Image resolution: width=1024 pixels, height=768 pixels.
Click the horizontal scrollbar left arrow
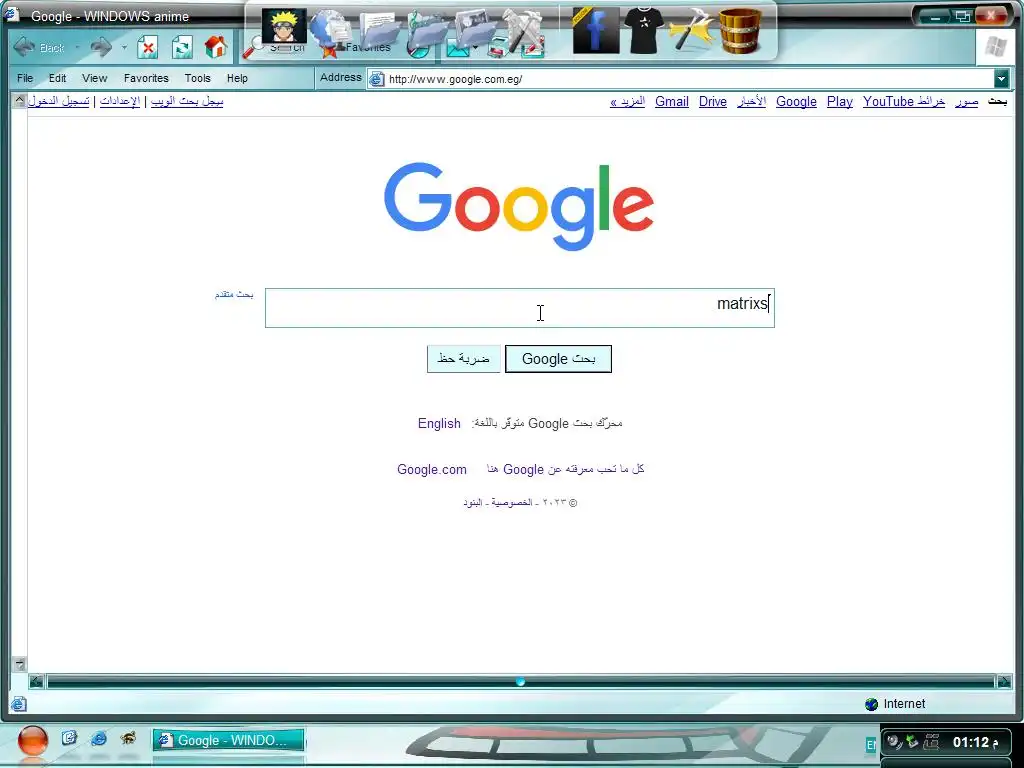(37, 682)
